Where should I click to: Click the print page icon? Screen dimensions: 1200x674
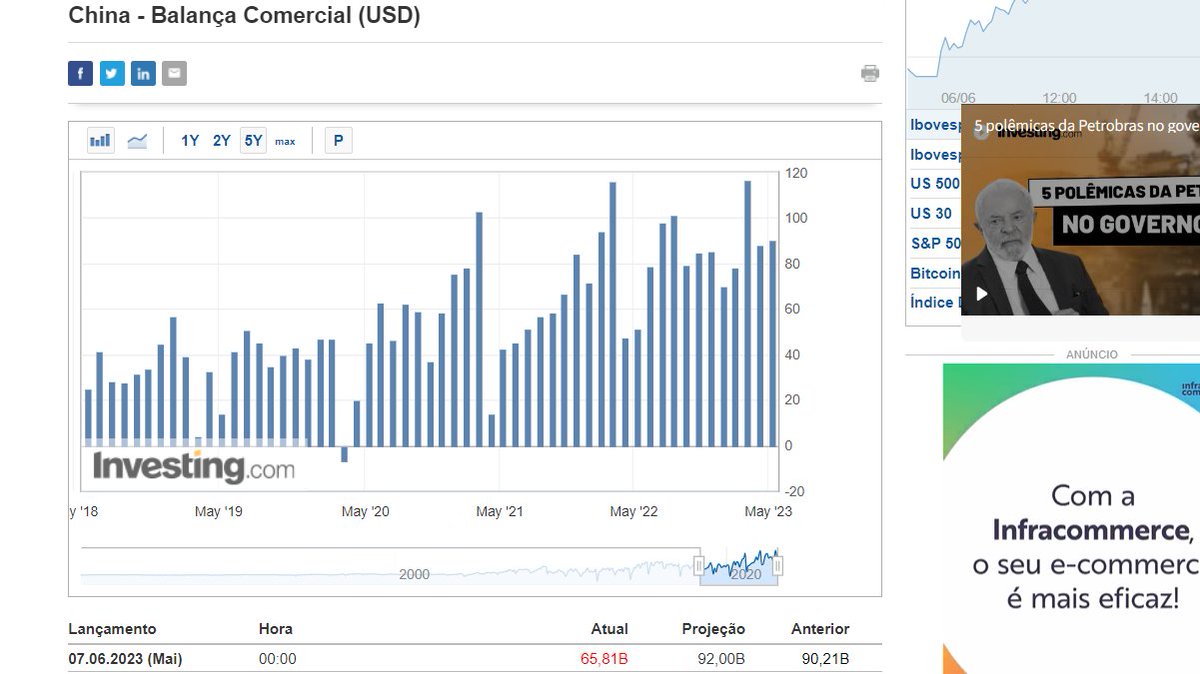point(870,73)
